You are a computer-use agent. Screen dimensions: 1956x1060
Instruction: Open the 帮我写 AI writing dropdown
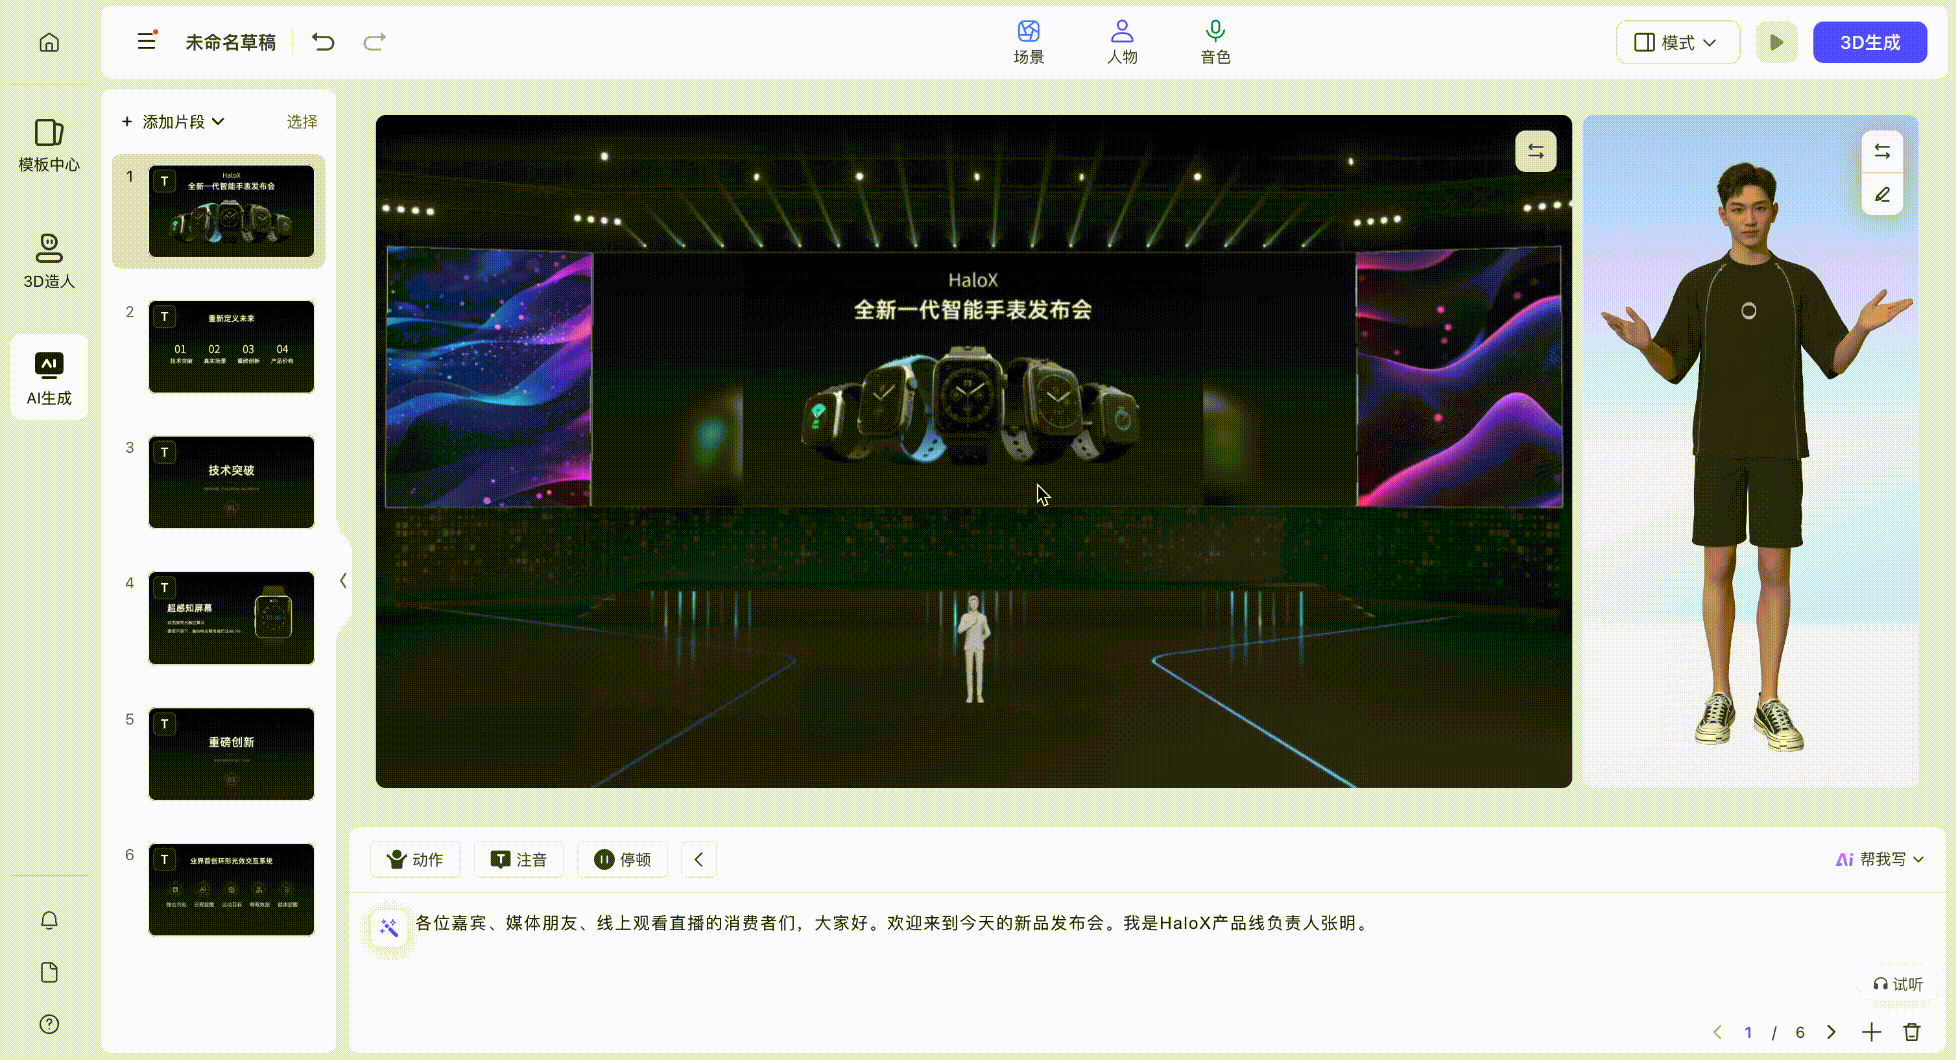click(1880, 859)
